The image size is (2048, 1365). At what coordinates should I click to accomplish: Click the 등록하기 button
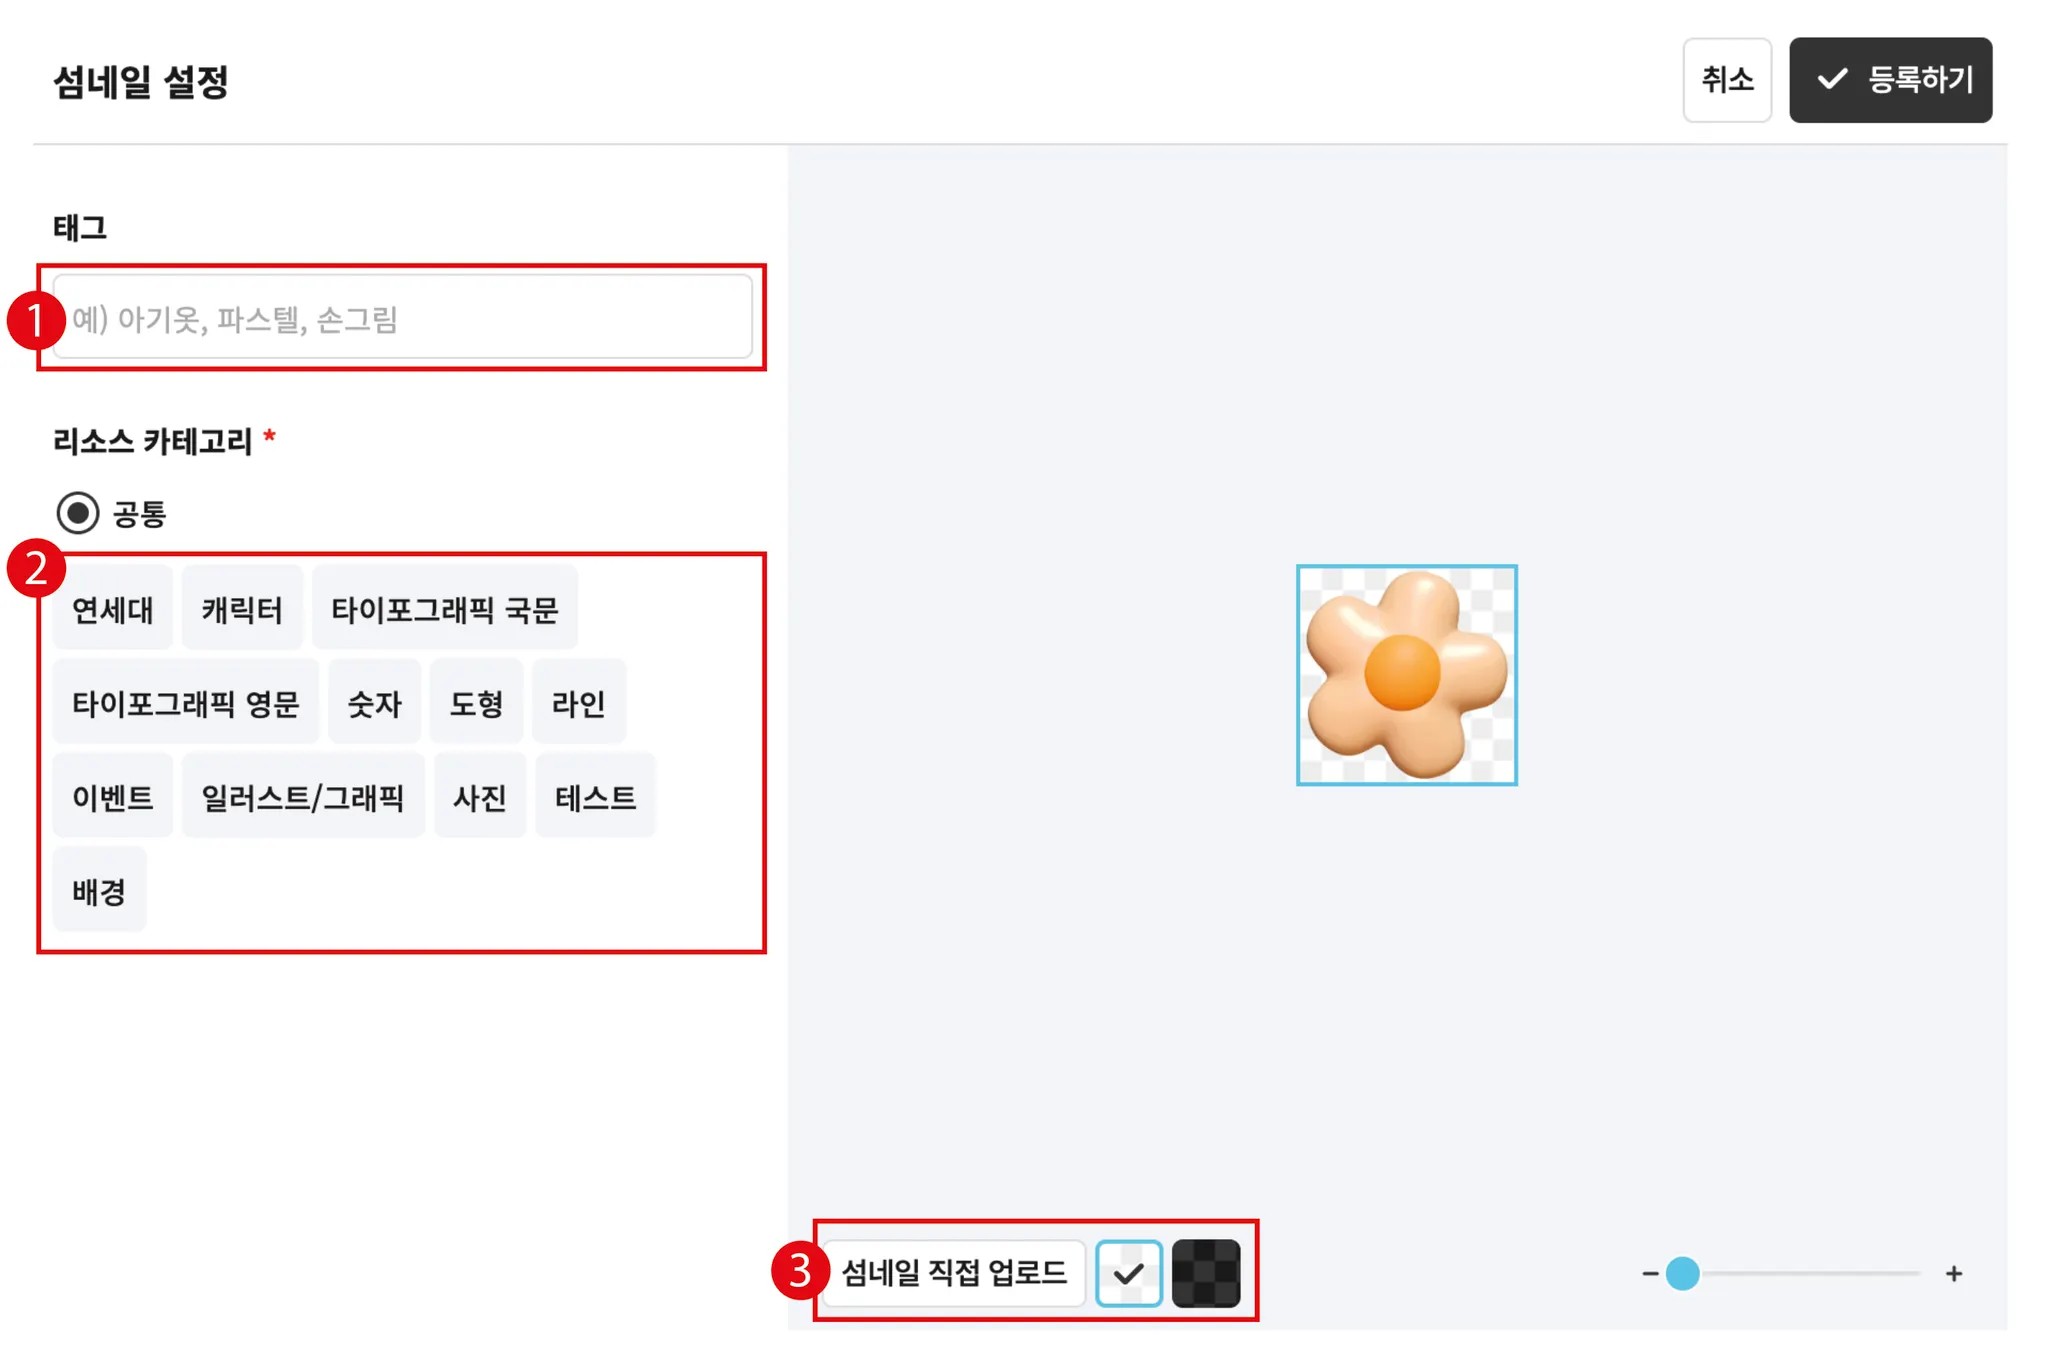pos(1890,80)
